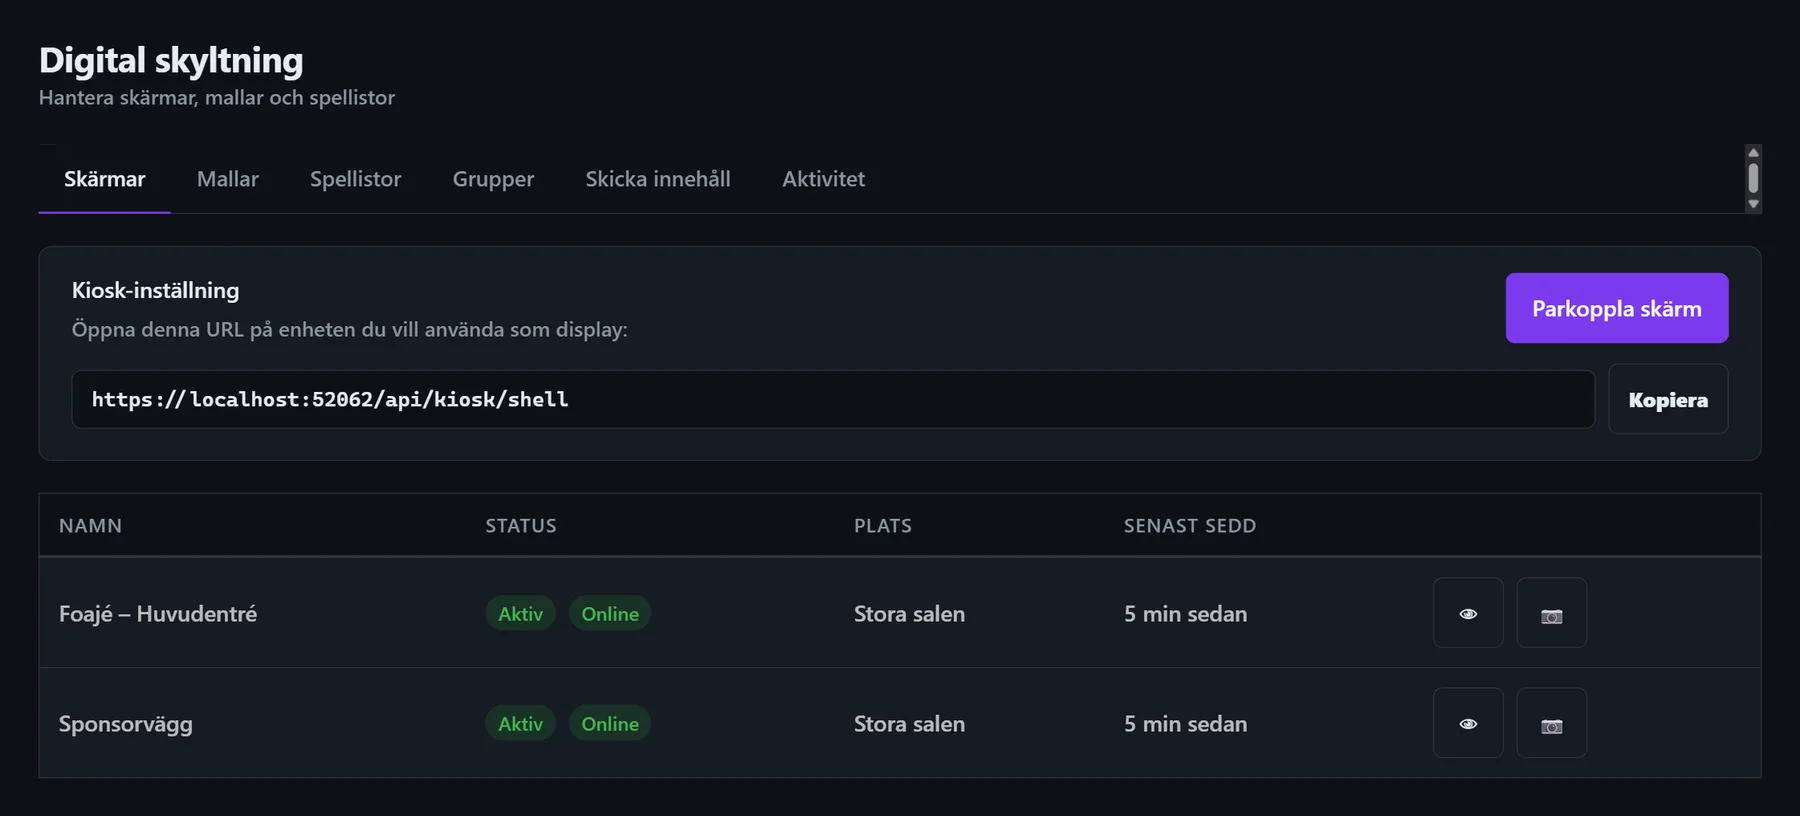Click the Digital skyltning page heading
The width and height of the screenshot is (1800, 816).
[171, 60]
